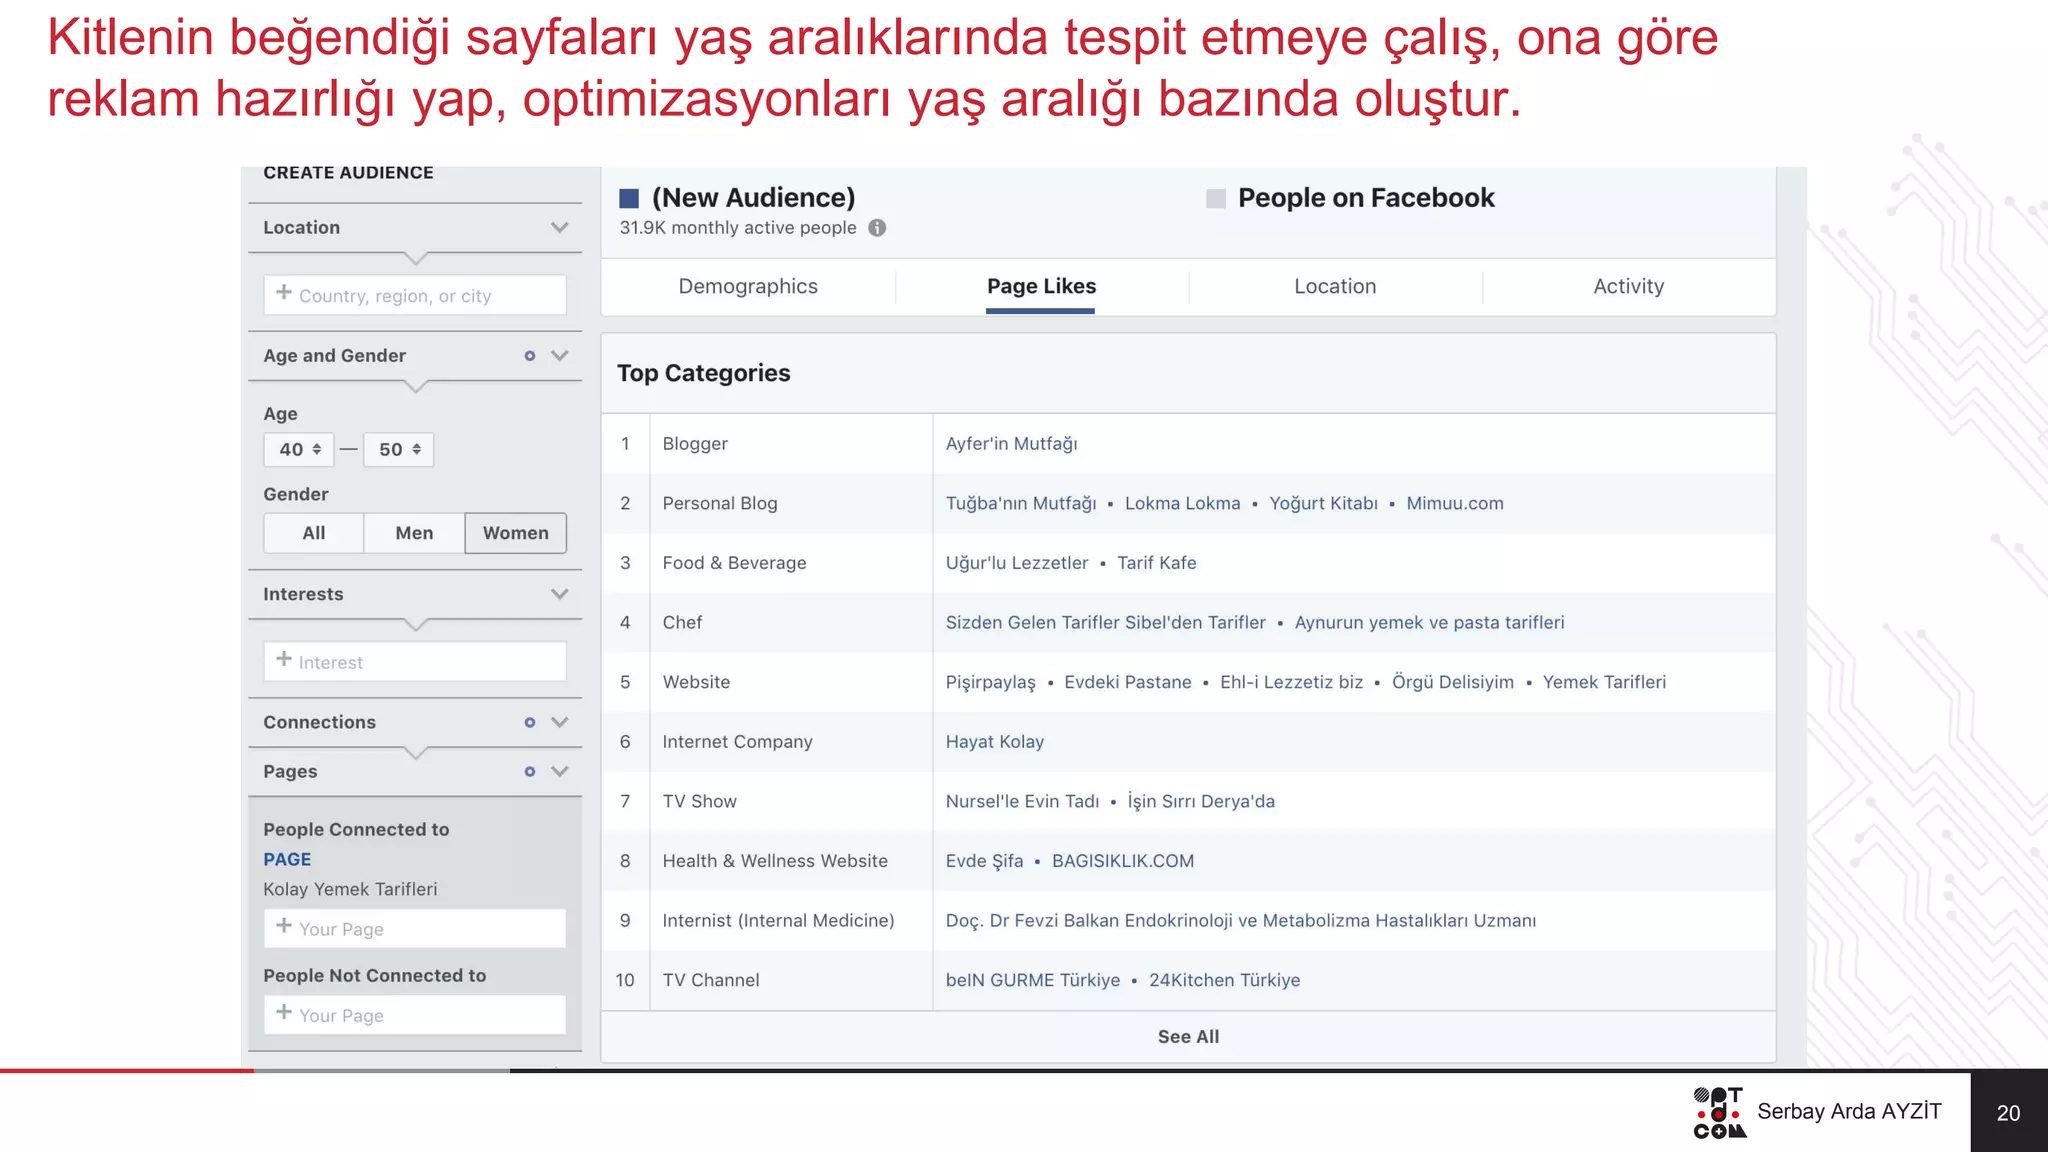The width and height of the screenshot is (2048, 1152).
Task: Click the Kolay Yemek Tarifleri connected page entry
Action: 350,889
